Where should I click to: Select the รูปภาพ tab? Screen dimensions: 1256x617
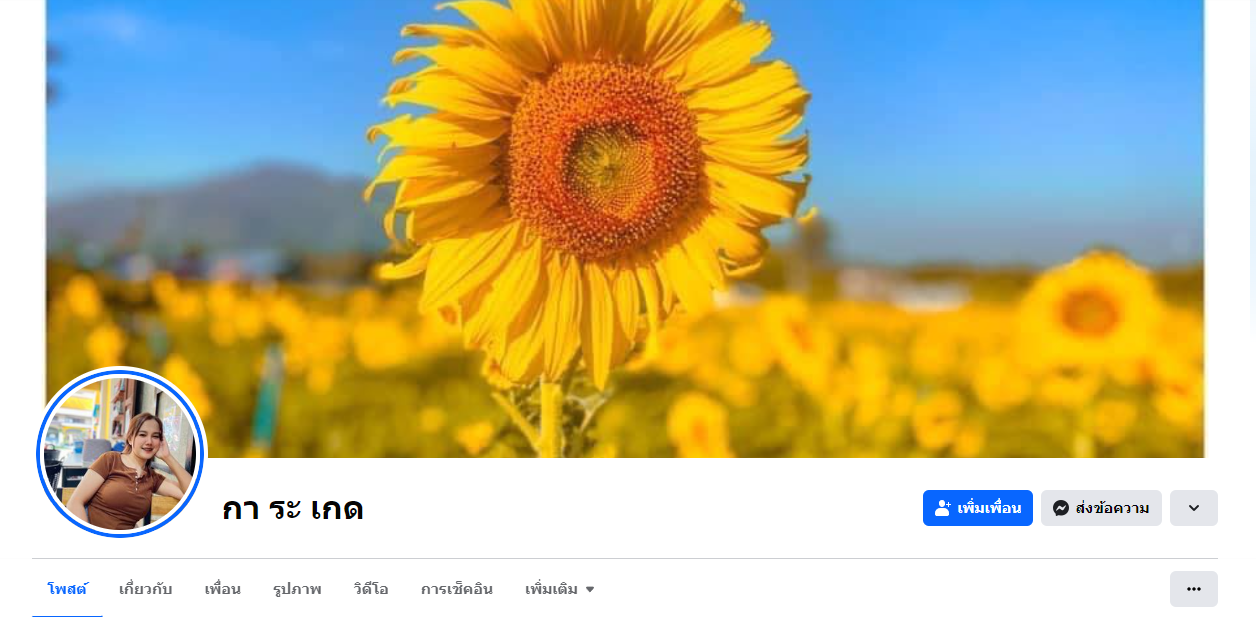click(x=297, y=589)
